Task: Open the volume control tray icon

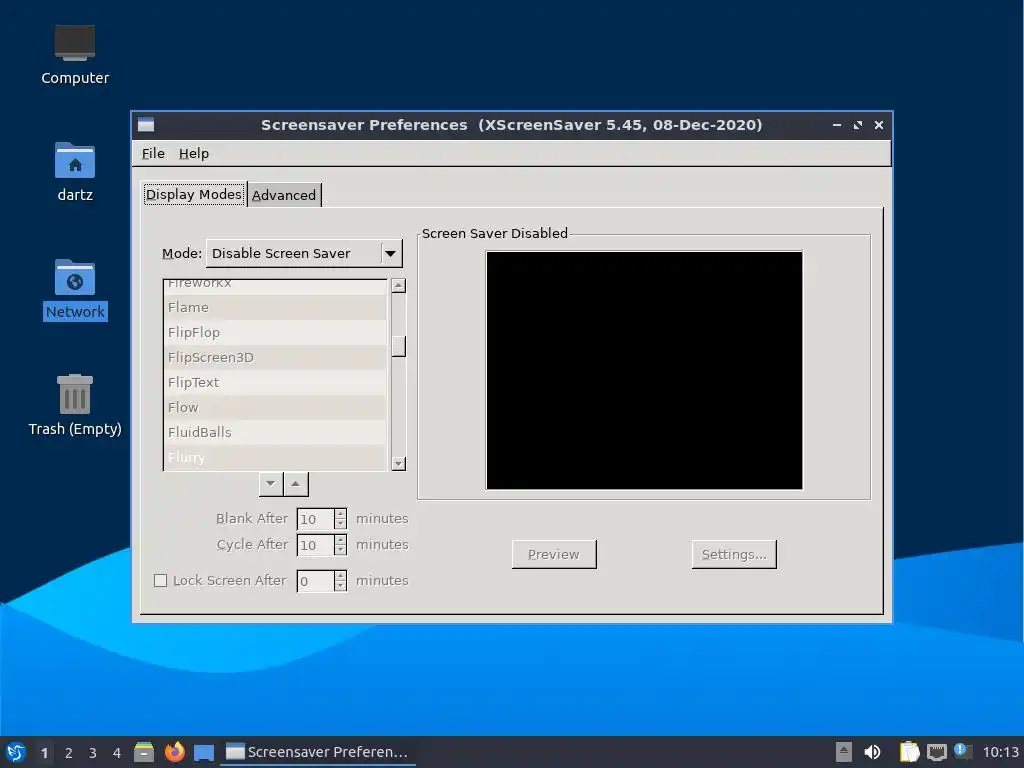Action: coord(872,752)
